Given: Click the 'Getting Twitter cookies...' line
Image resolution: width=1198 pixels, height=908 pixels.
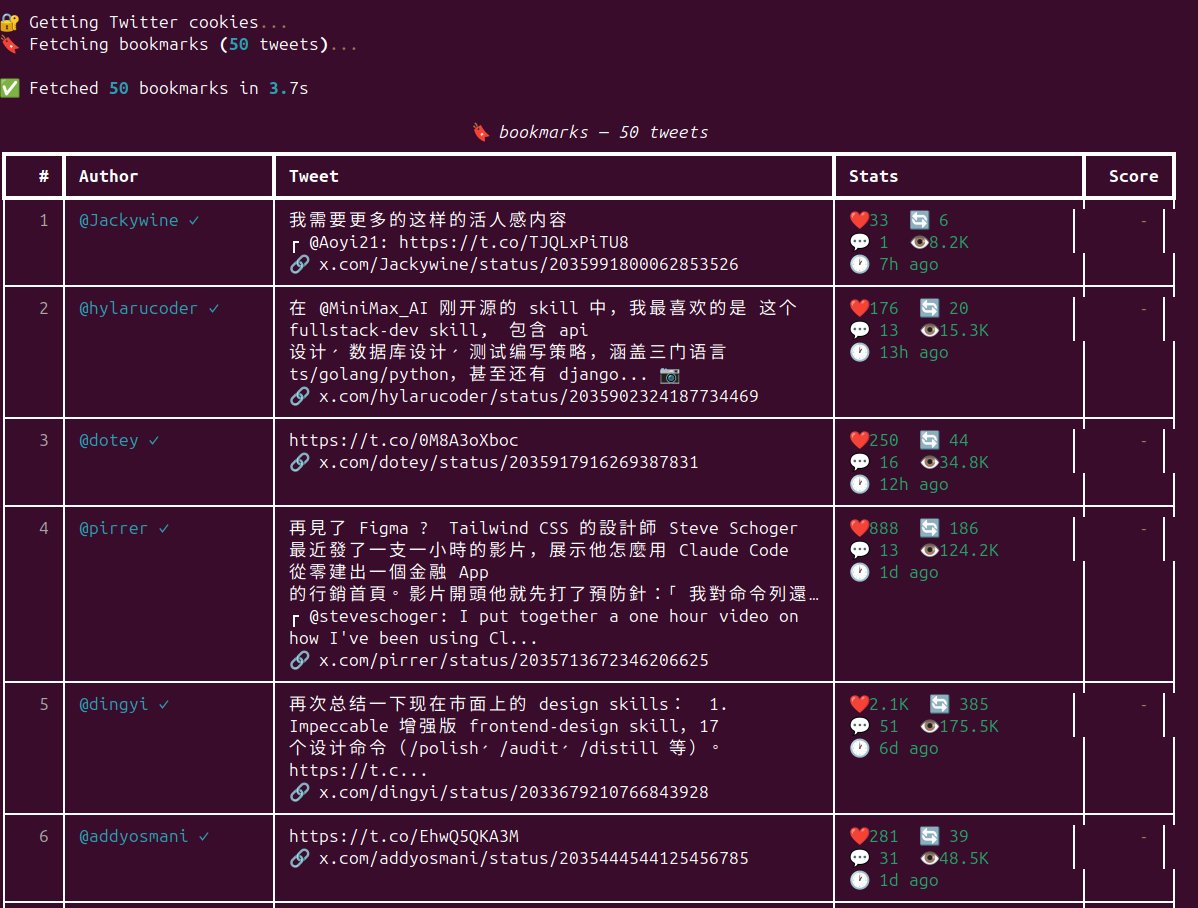Looking at the screenshot, I should [x=144, y=22].
